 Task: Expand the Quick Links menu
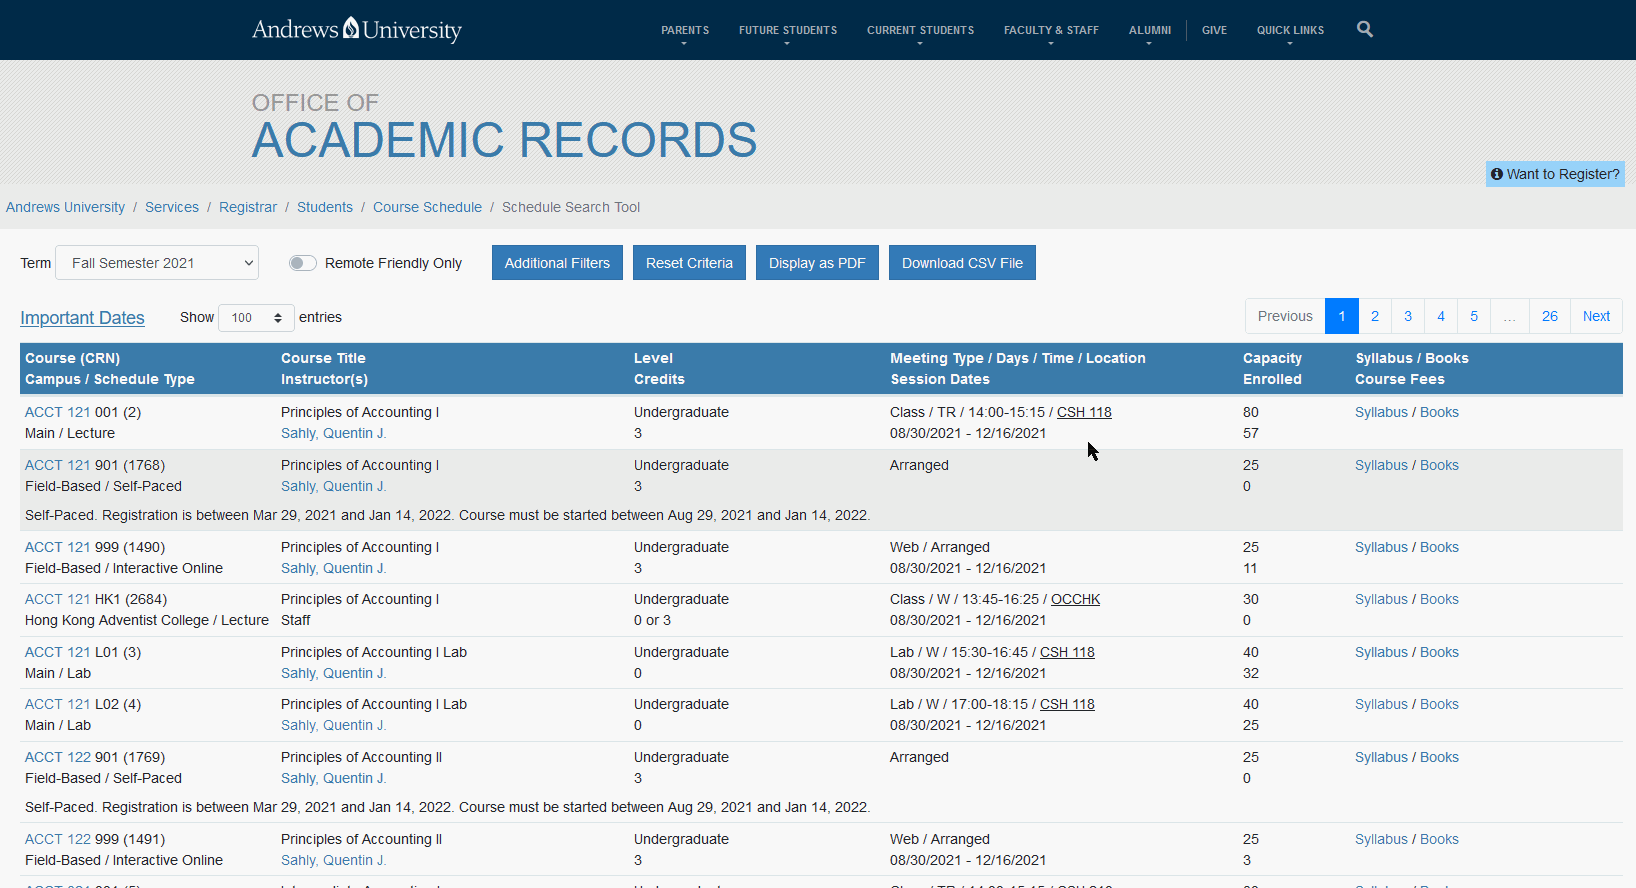[1290, 30]
